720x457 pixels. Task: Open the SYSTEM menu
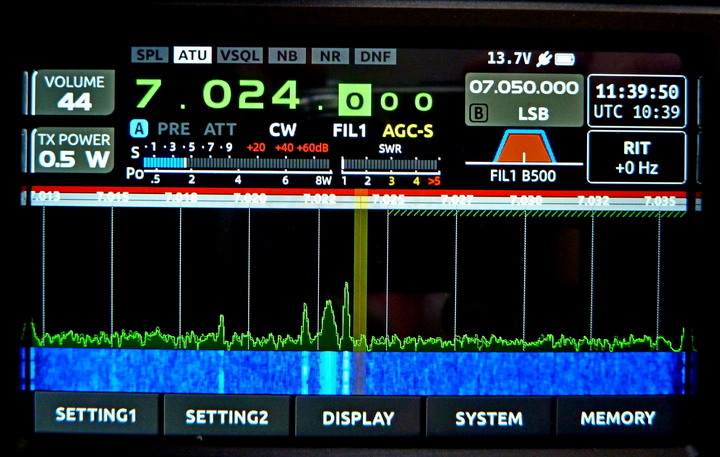point(489,418)
